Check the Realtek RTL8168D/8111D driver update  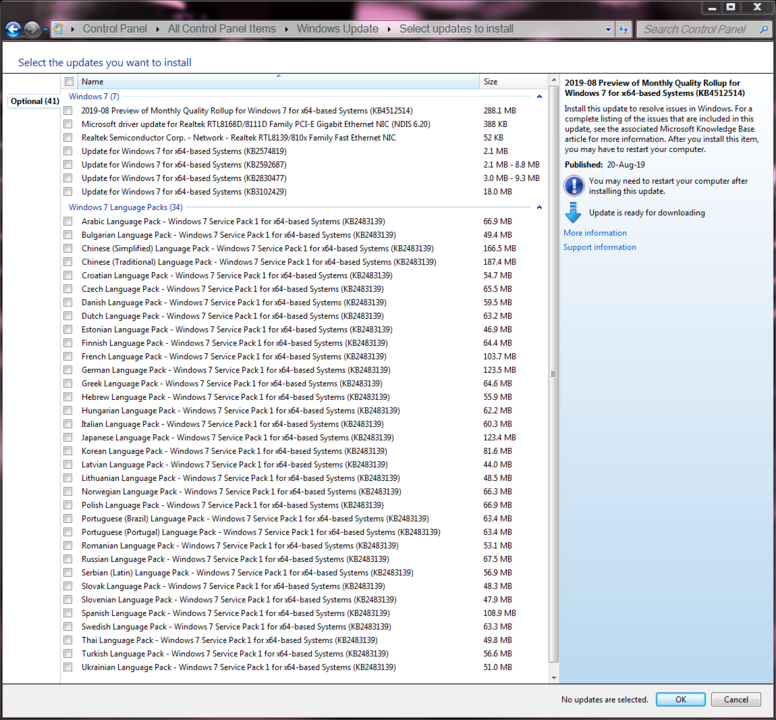tap(68, 124)
